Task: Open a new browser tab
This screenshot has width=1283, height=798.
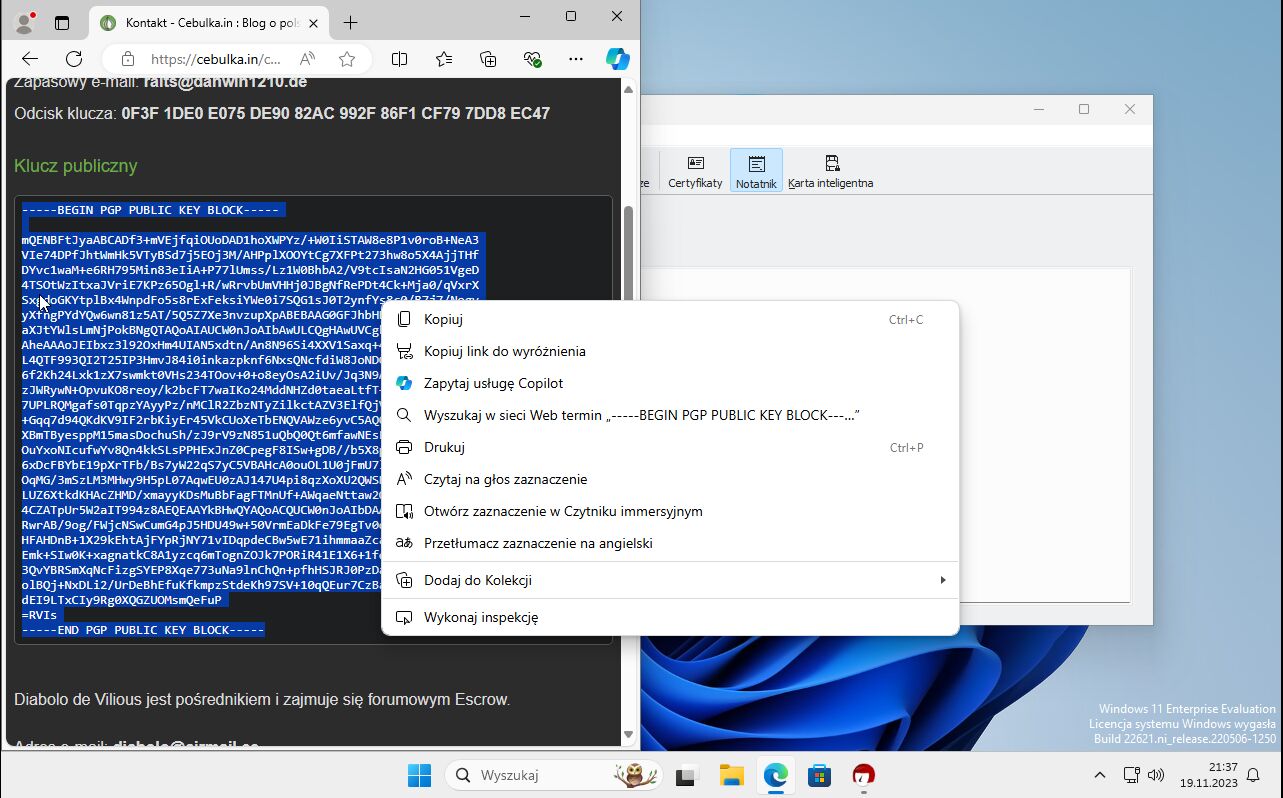Action: [x=350, y=22]
